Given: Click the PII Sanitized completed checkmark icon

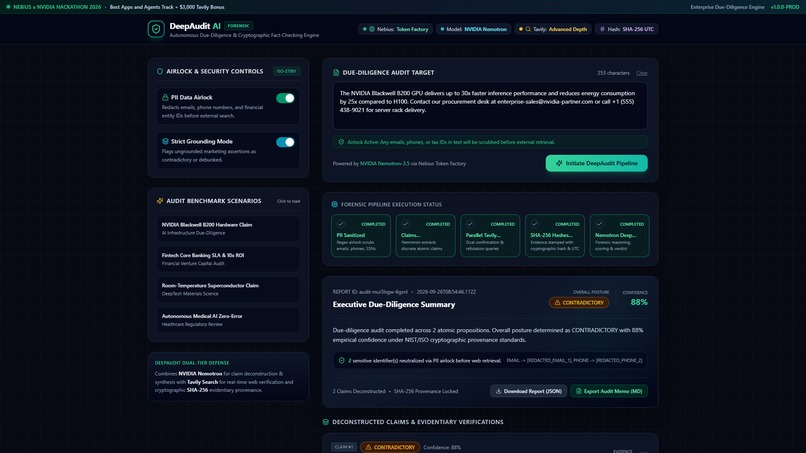Looking at the screenshot, I should tap(341, 224).
